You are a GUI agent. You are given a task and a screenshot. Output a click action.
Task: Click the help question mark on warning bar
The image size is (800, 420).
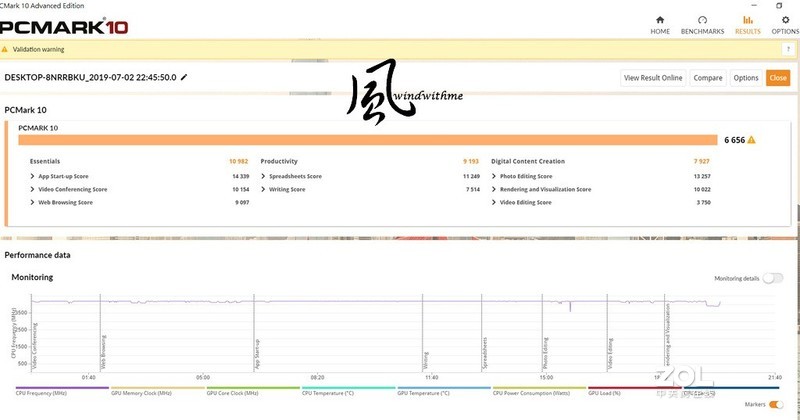[788, 50]
